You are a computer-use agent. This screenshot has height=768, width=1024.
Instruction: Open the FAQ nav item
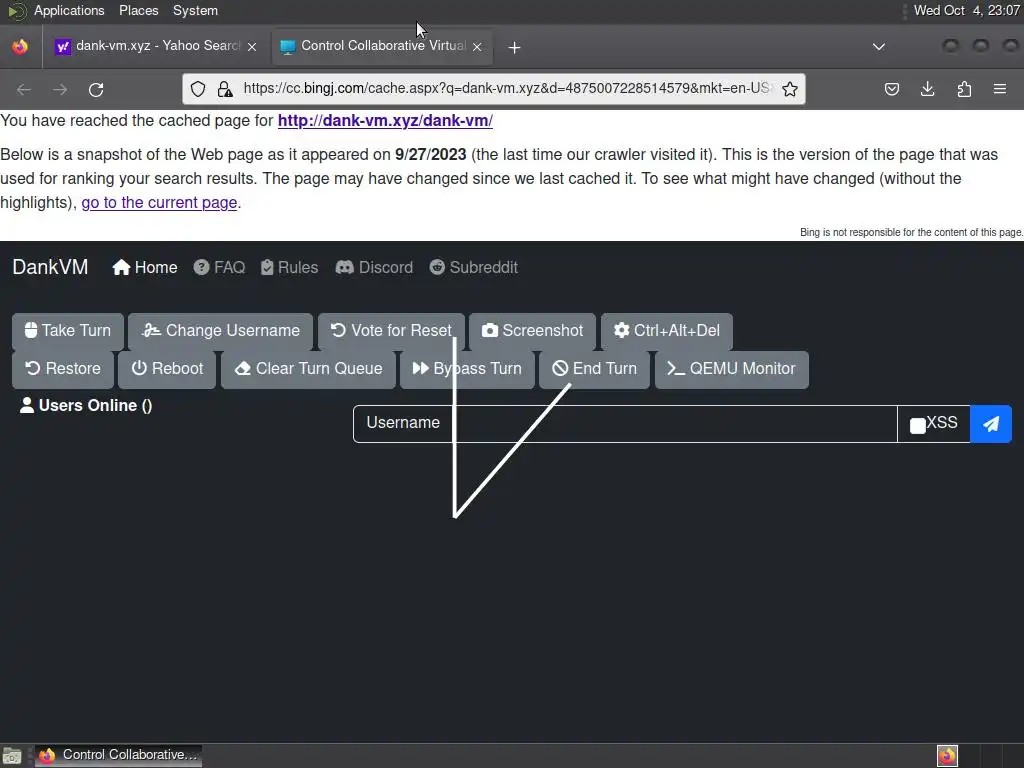coord(219,267)
